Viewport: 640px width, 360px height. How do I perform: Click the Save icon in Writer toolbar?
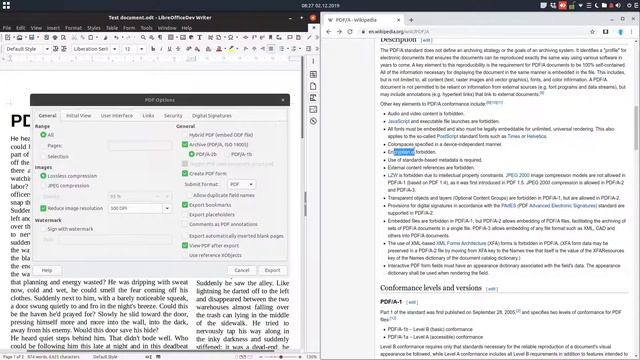31,38
